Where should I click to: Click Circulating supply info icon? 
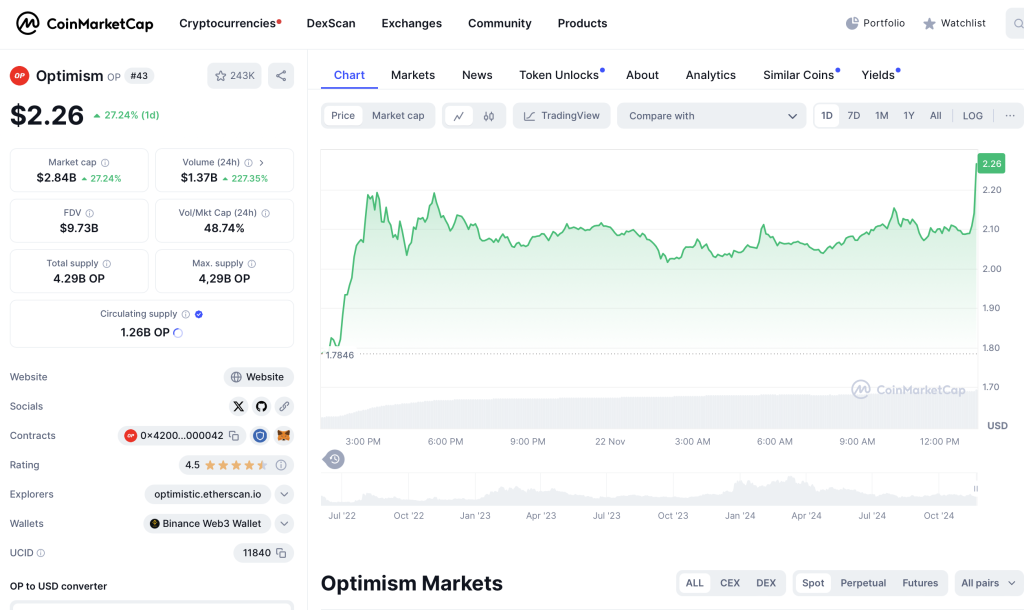point(185,314)
